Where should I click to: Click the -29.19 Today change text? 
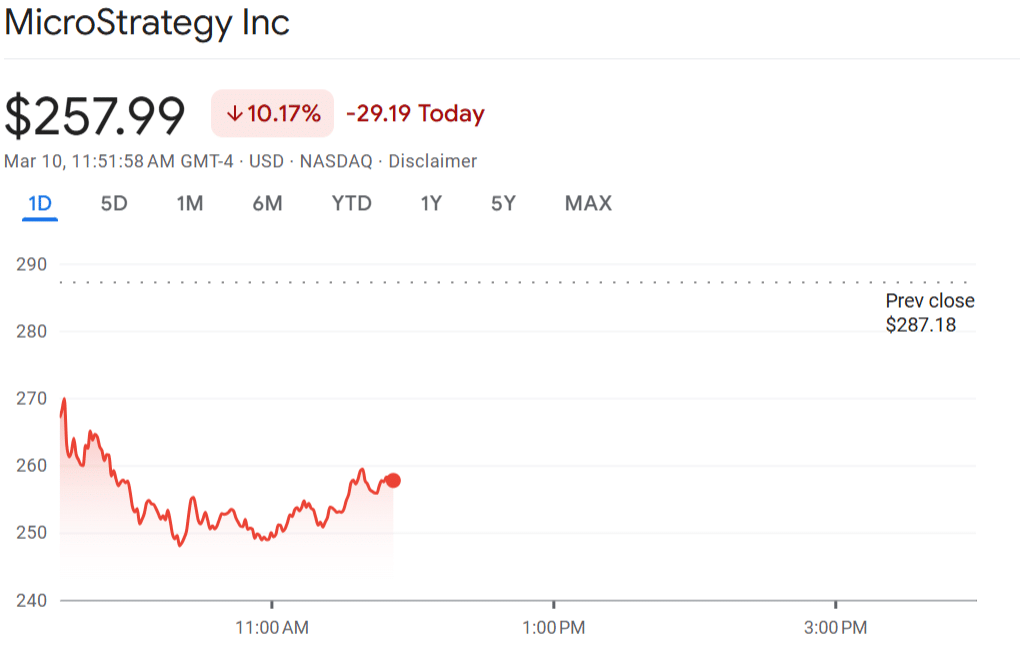point(415,114)
